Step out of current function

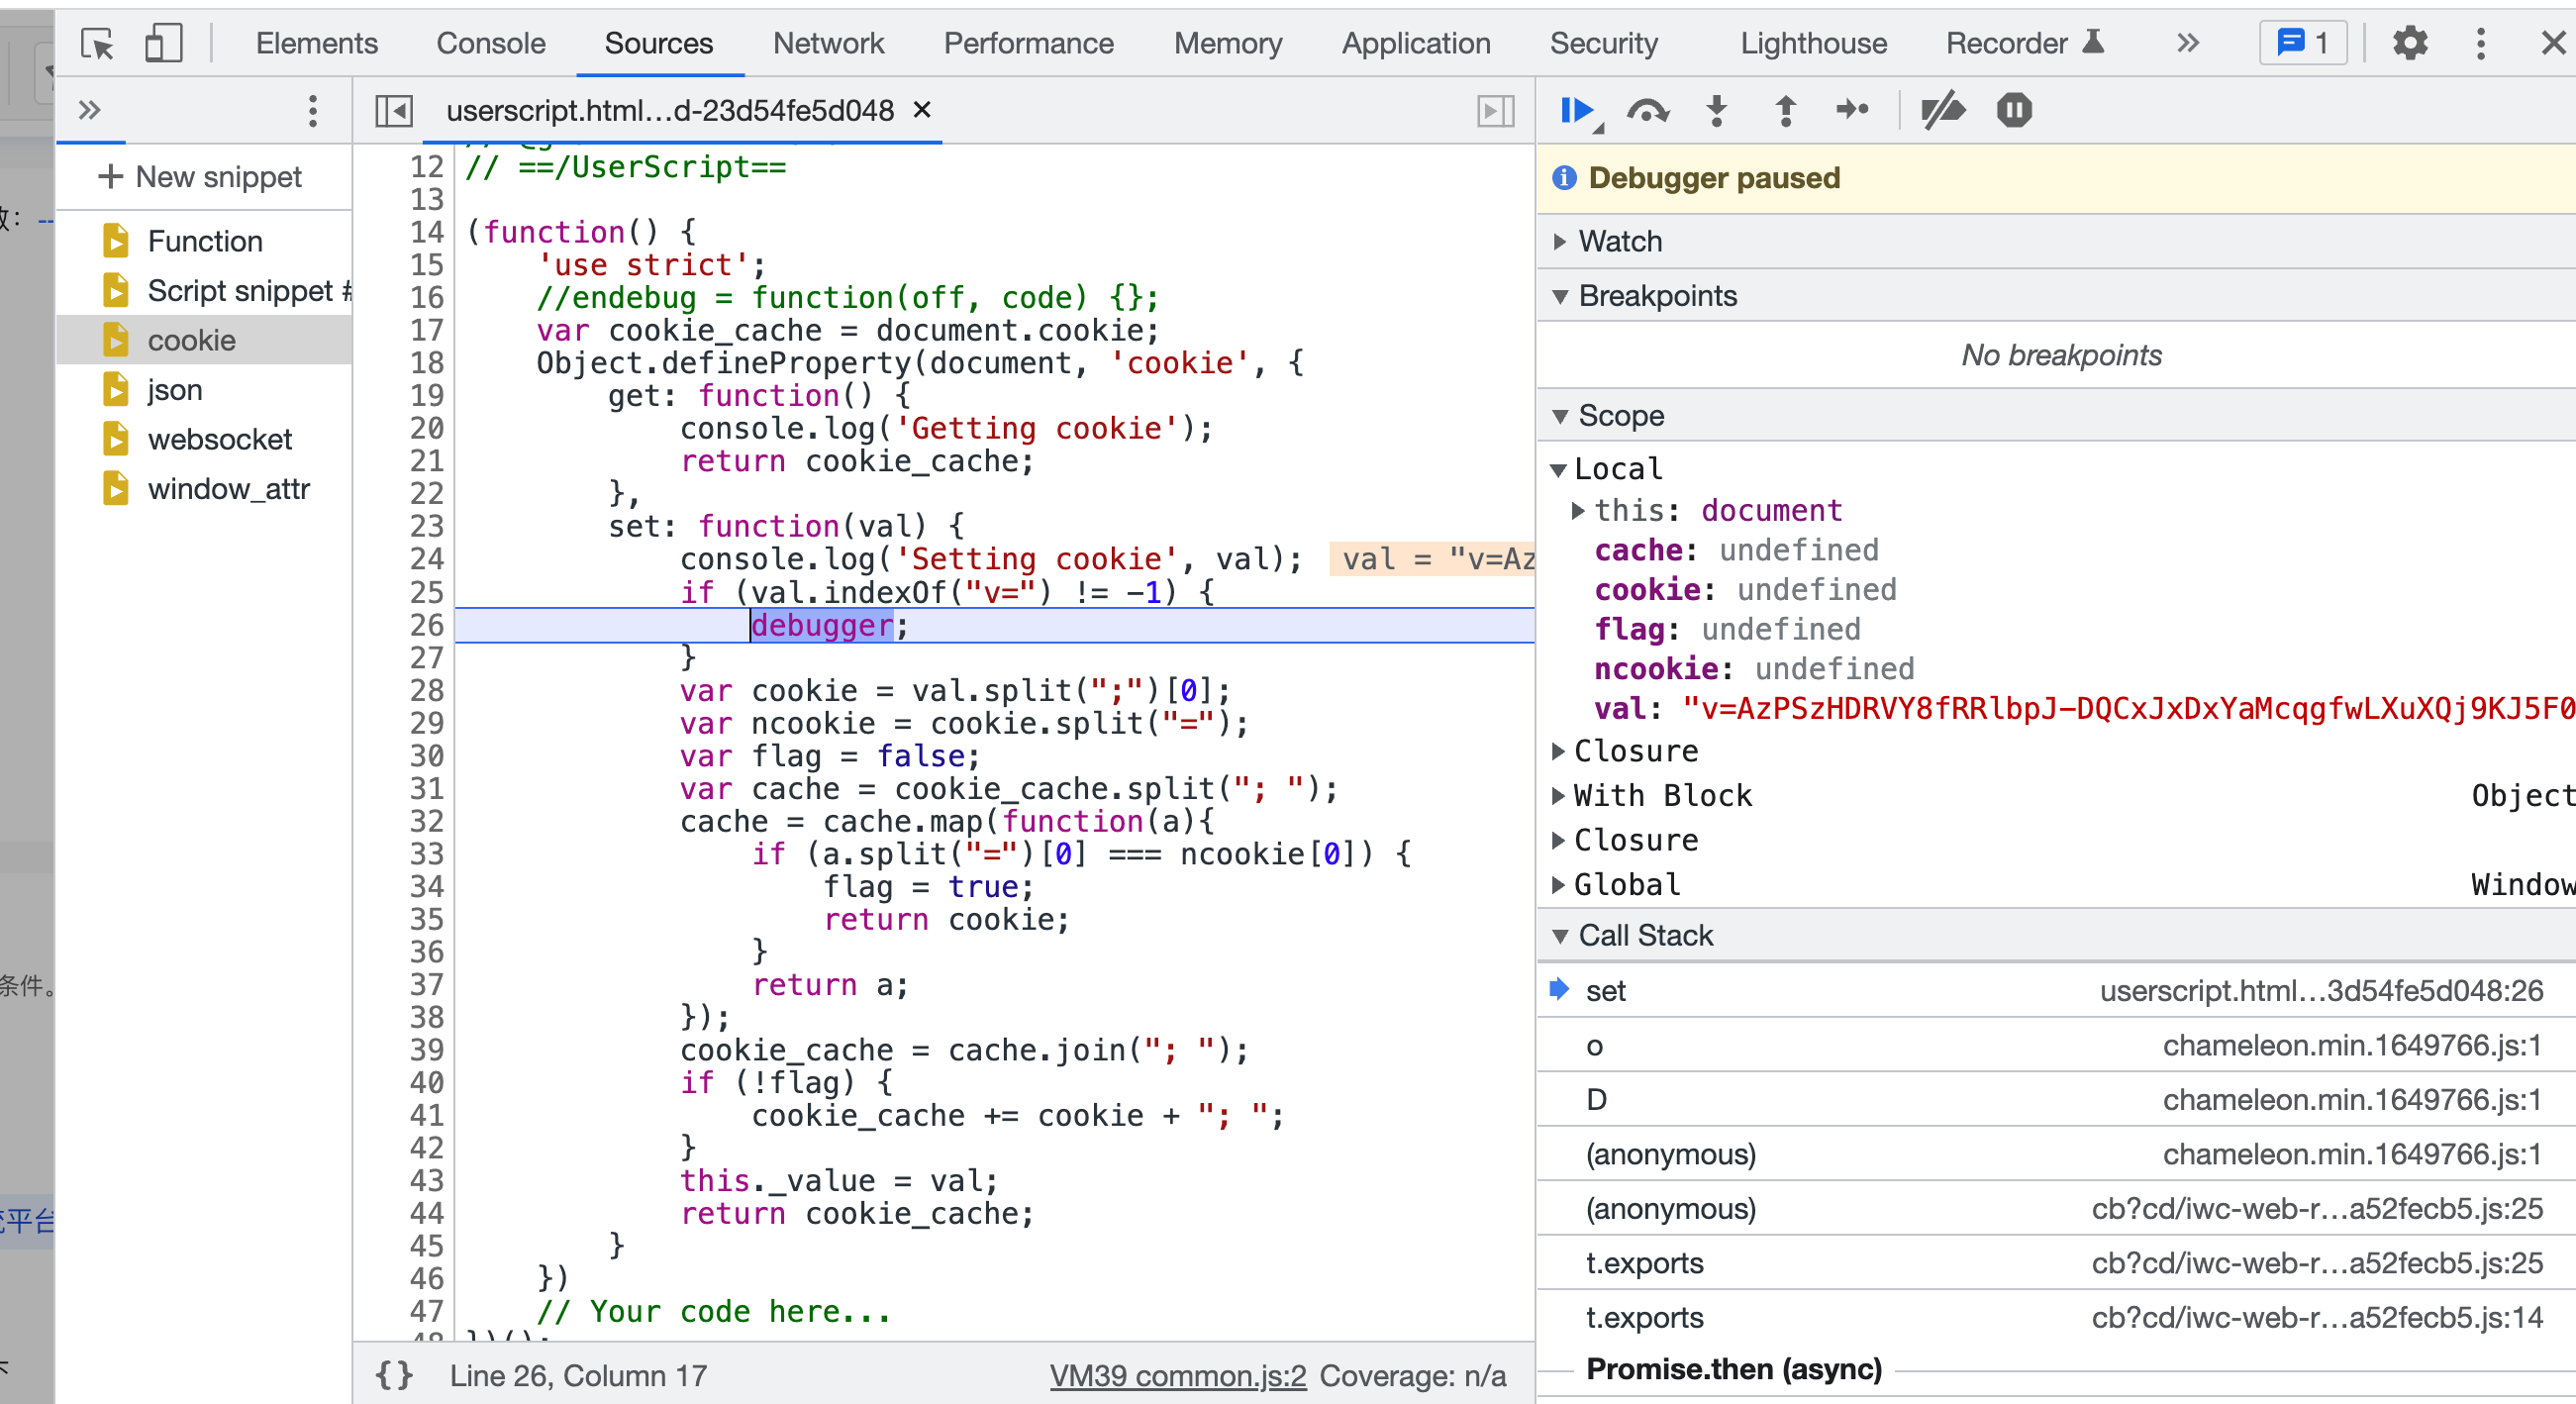tap(1785, 110)
